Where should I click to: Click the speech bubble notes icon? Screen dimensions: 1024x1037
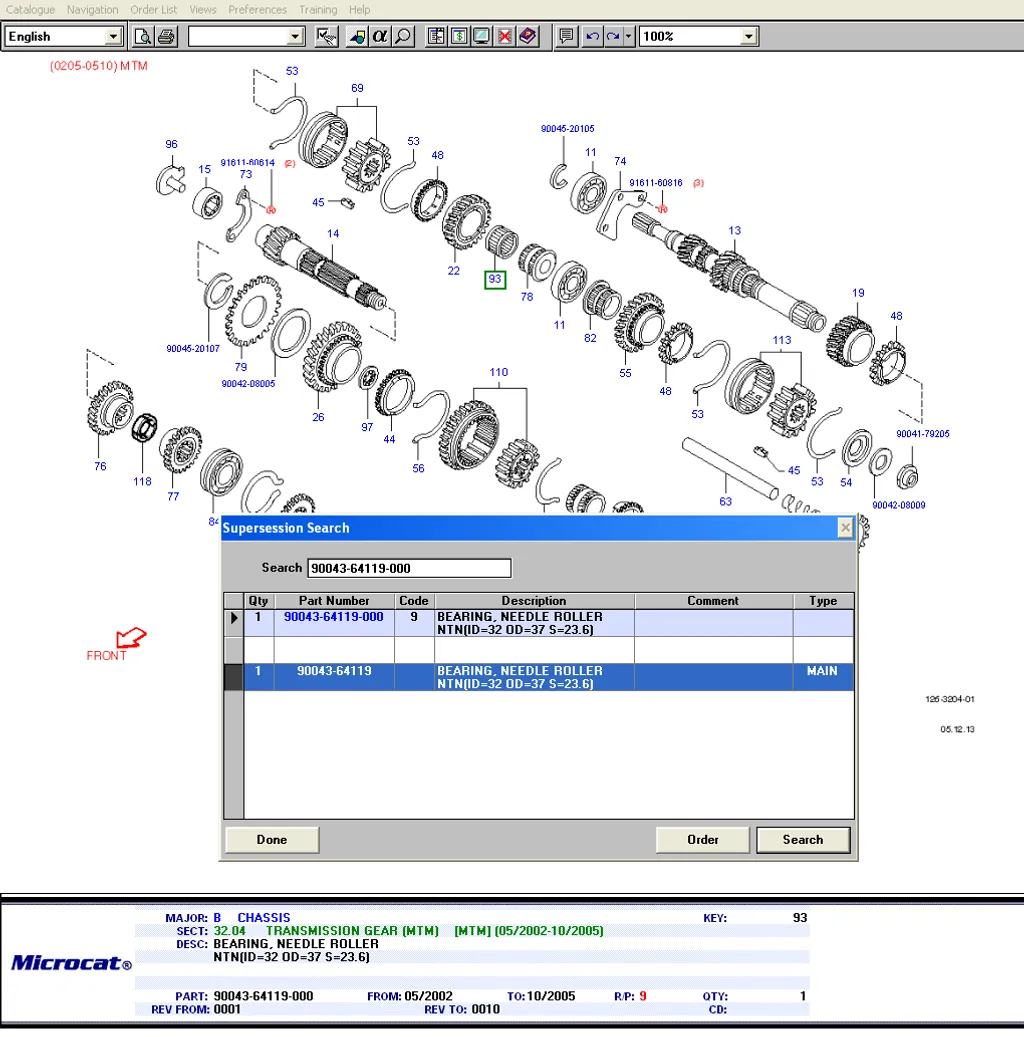pyautogui.click(x=566, y=36)
